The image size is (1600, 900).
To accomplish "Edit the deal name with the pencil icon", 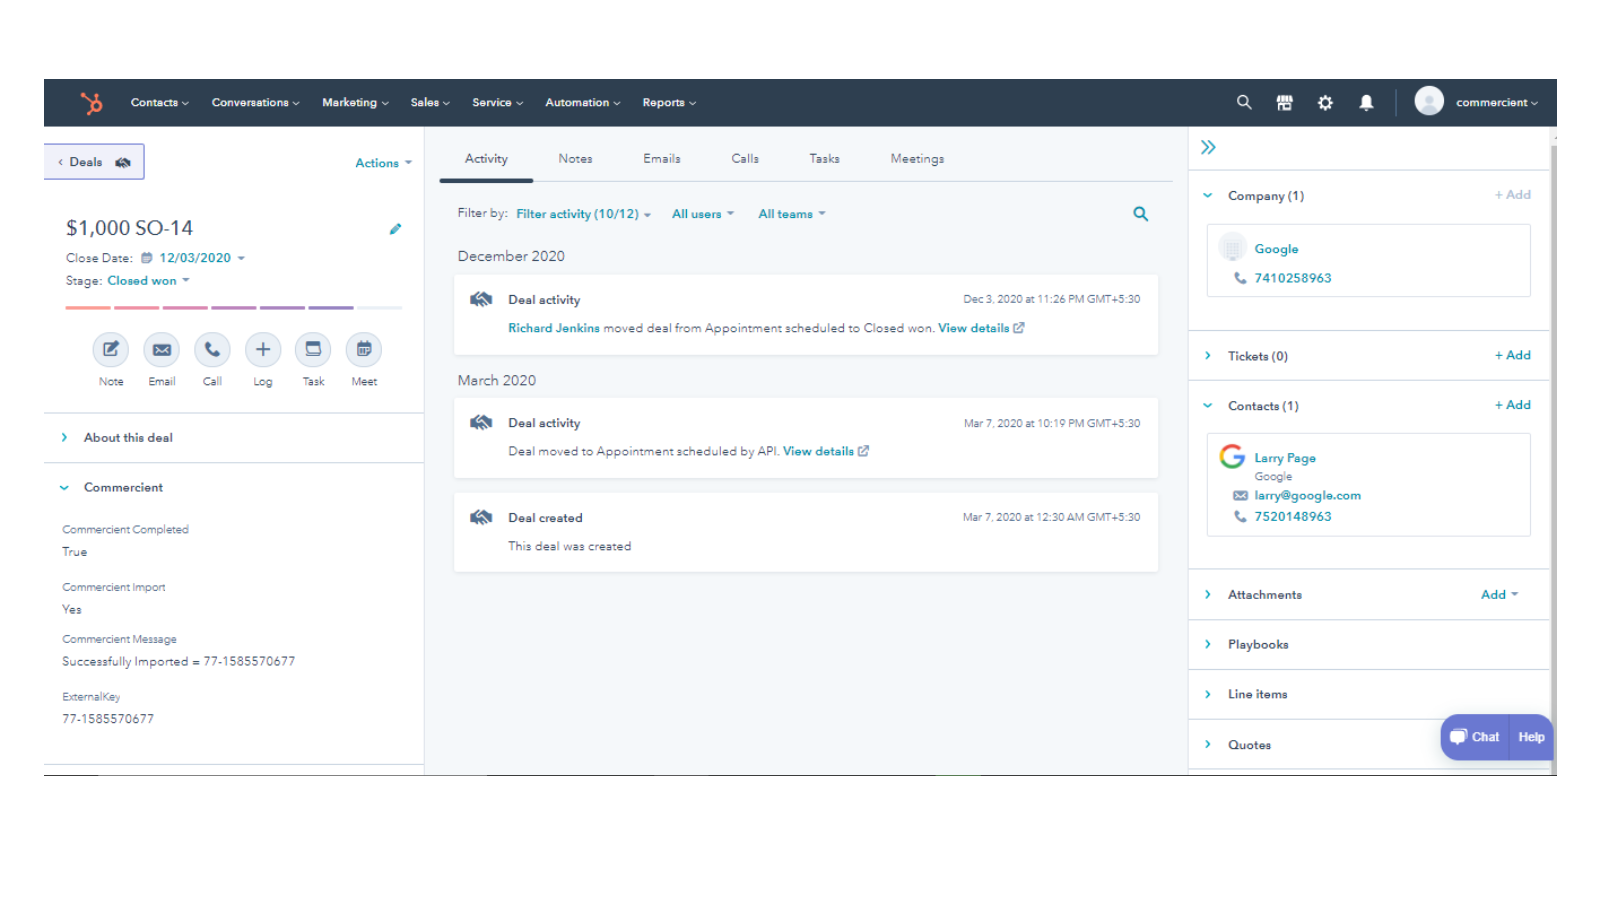I will (x=395, y=228).
